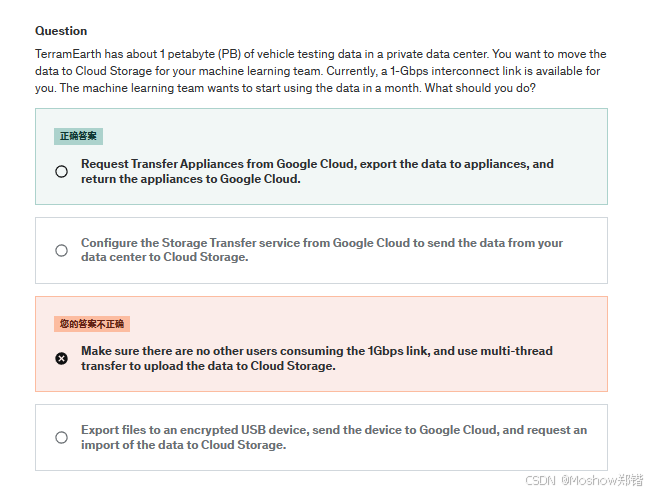The height and width of the screenshot is (494, 651).
Task: Click the option text 'Request Transfer Appliances from Google Cloud'
Action: pos(317,171)
